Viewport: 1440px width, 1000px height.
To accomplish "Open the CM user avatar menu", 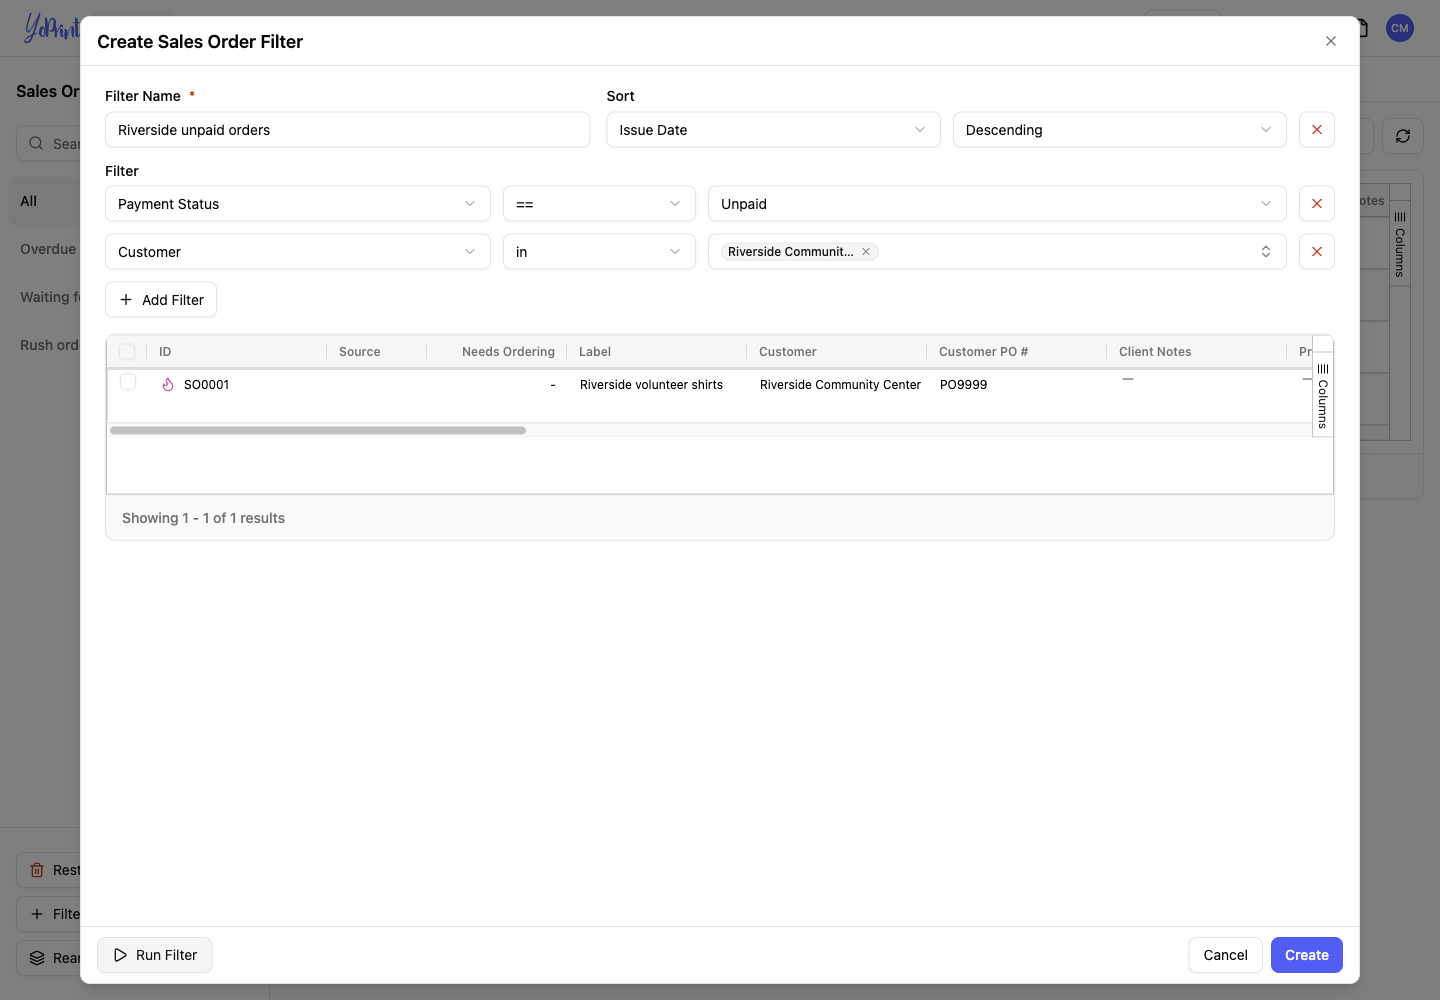I will pos(1400,28).
